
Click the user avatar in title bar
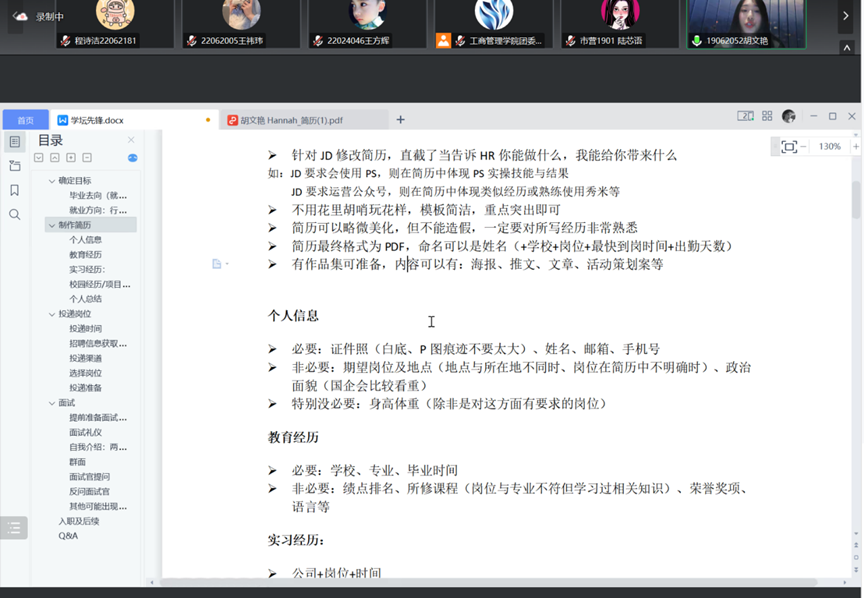click(789, 117)
